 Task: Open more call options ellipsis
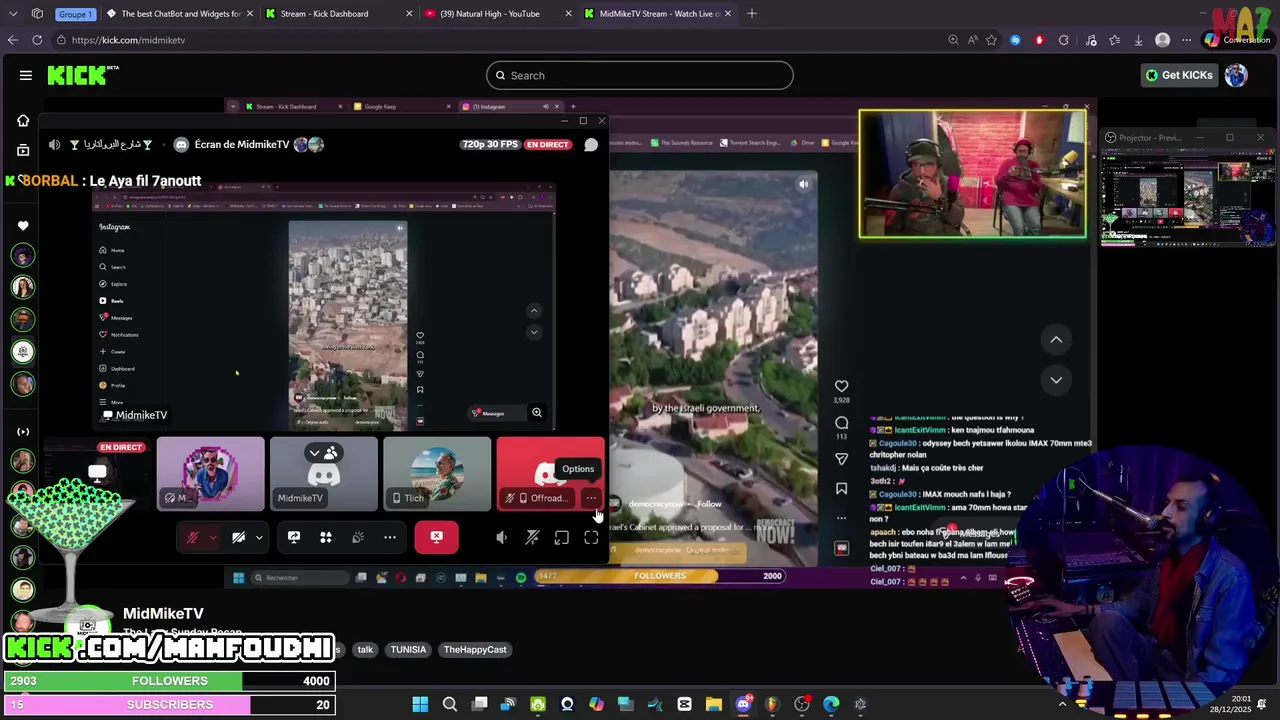click(x=390, y=537)
